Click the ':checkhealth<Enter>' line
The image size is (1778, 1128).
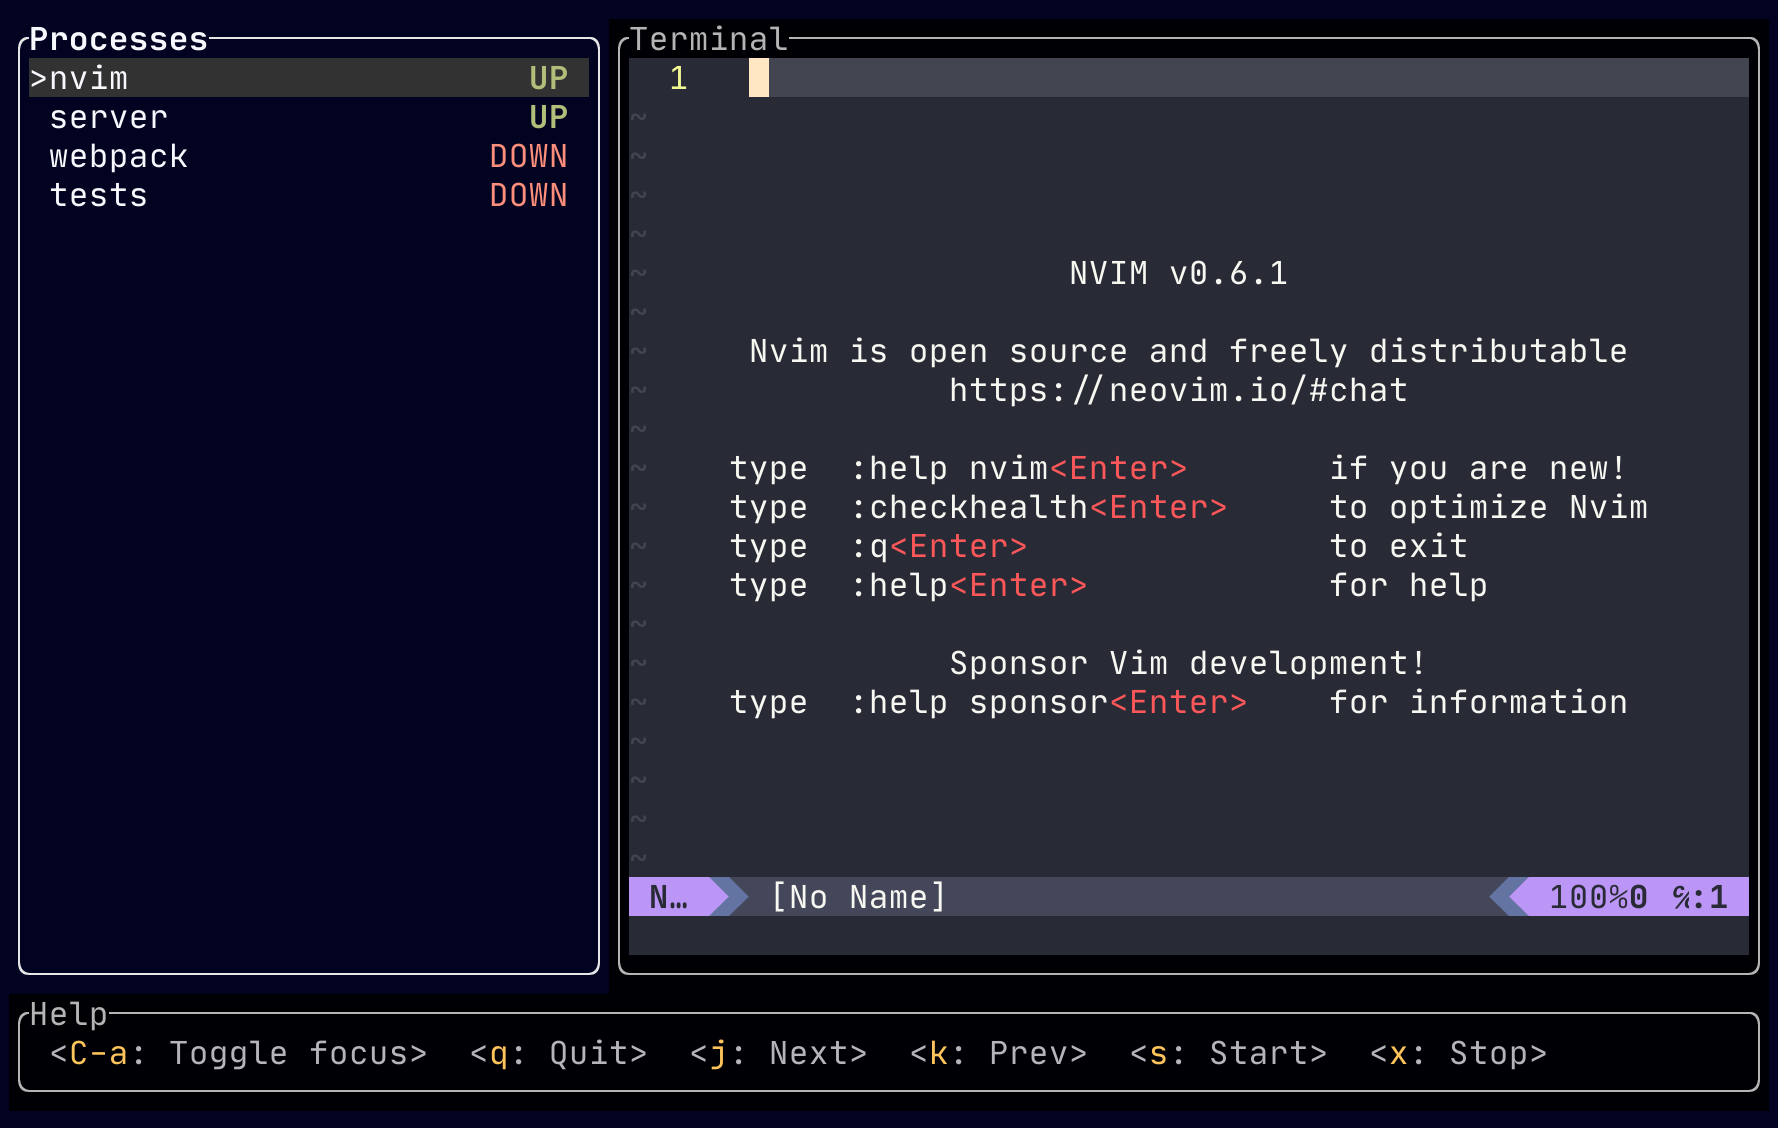[1188, 507]
